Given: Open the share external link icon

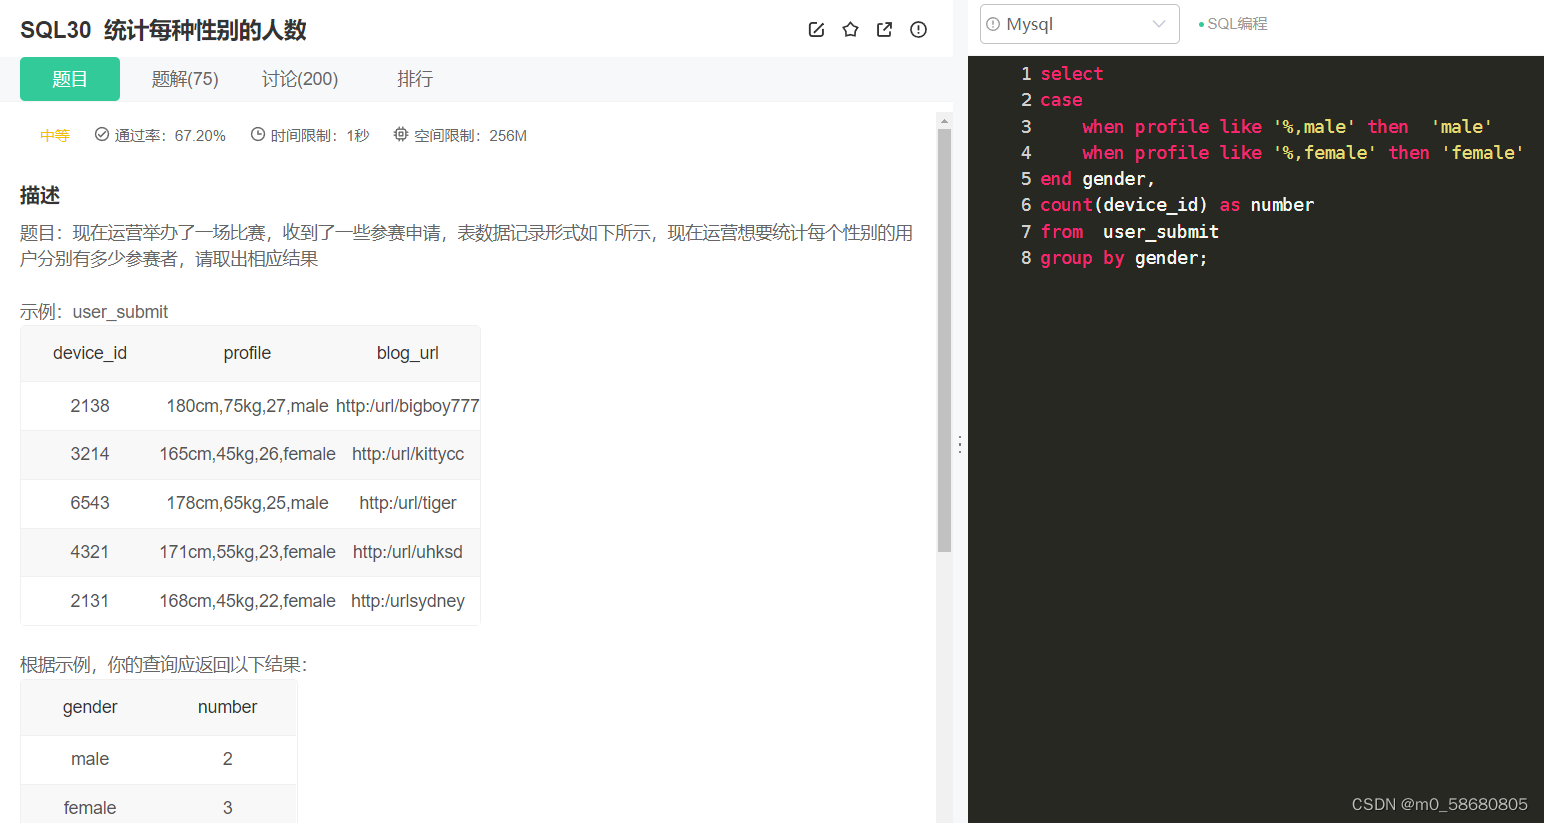Looking at the screenshot, I should [x=884, y=30].
